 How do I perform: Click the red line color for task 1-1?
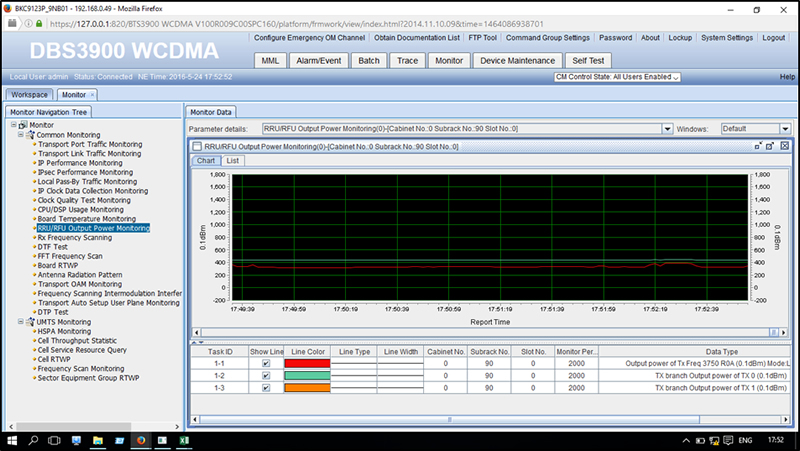pos(307,363)
